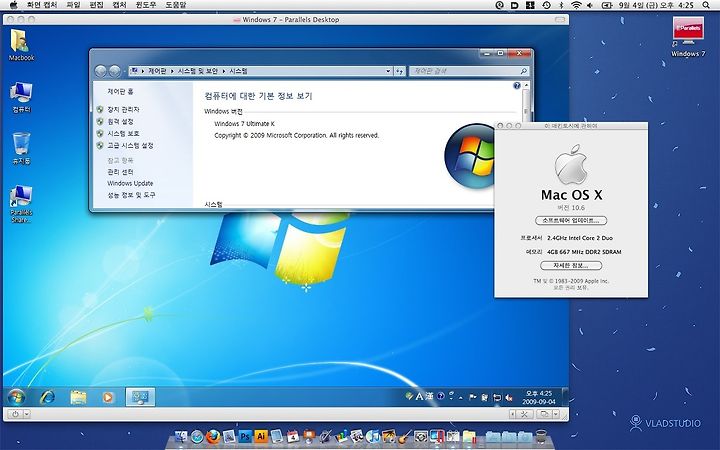Open Safari from the Dock
Image resolution: width=720 pixels, height=450 pixels.
197,437
